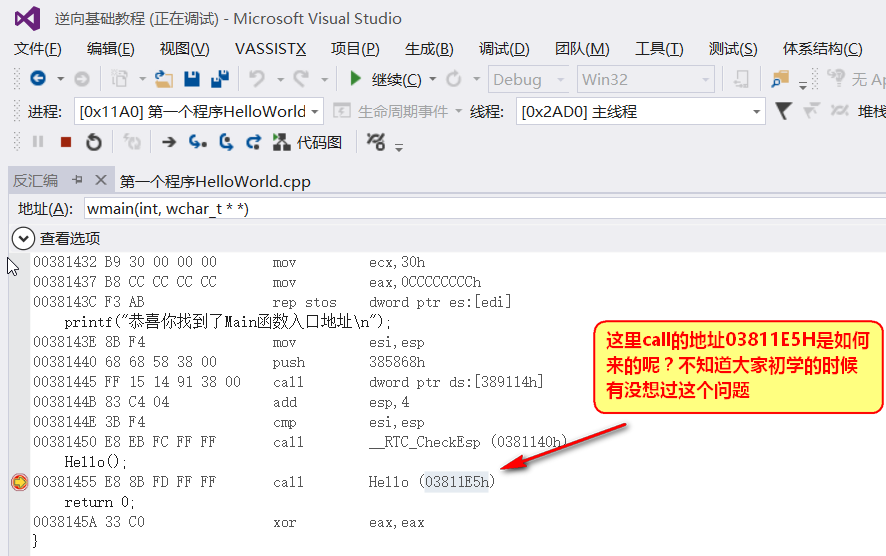Click the New Project toolbar icon
The image size is (886, 556).
(x=119, y=79)
